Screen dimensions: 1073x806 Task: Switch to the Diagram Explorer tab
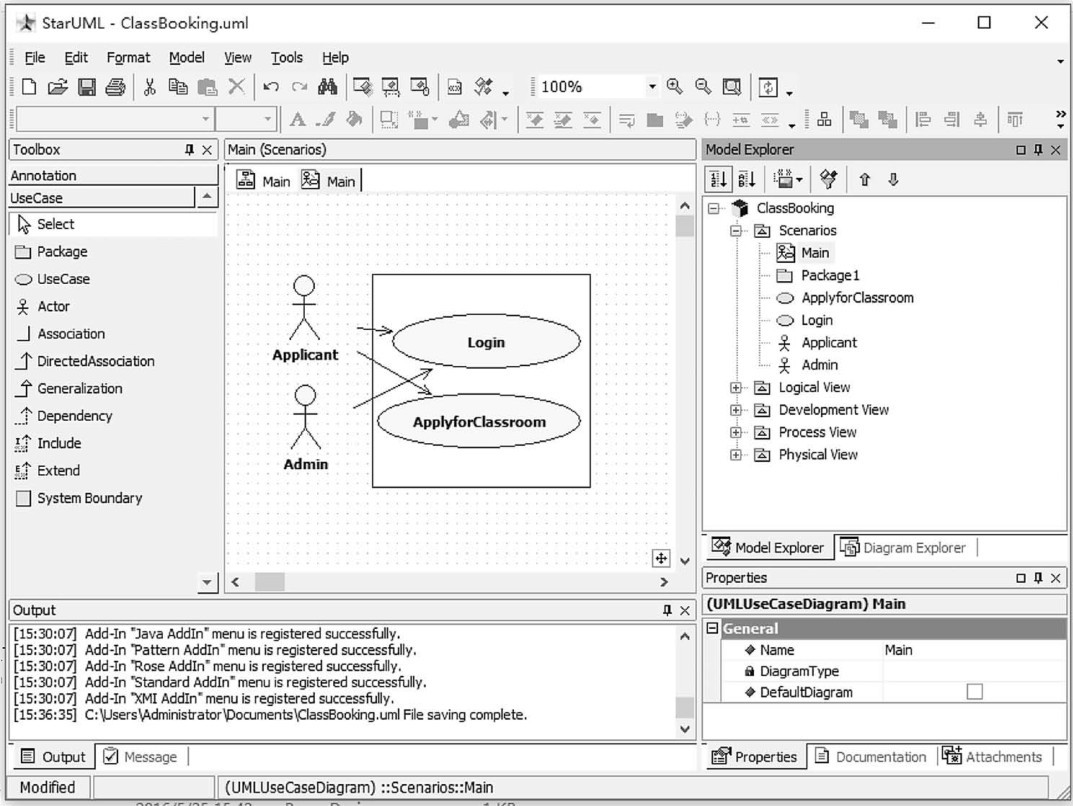[x=903, y=547]
